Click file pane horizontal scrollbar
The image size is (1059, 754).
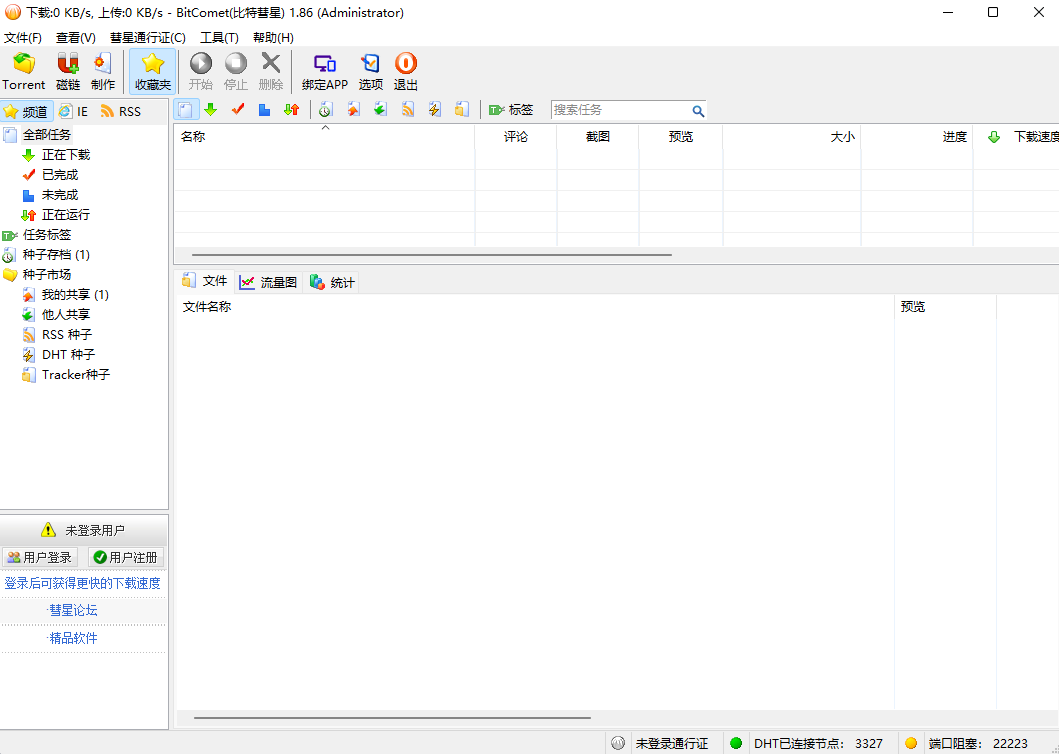coord(392,718)
